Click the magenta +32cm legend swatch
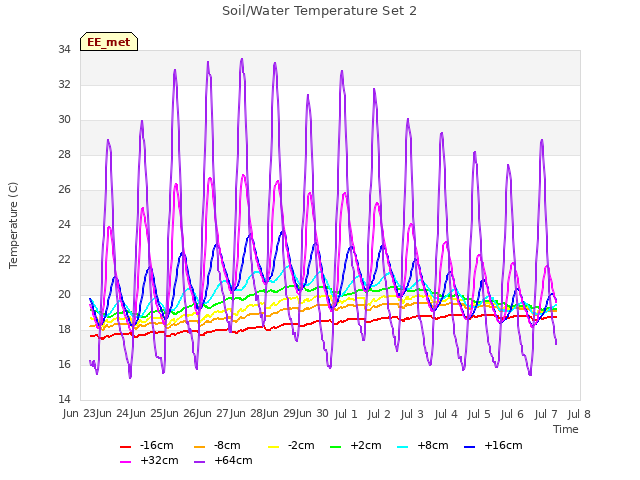 (126, 462)
